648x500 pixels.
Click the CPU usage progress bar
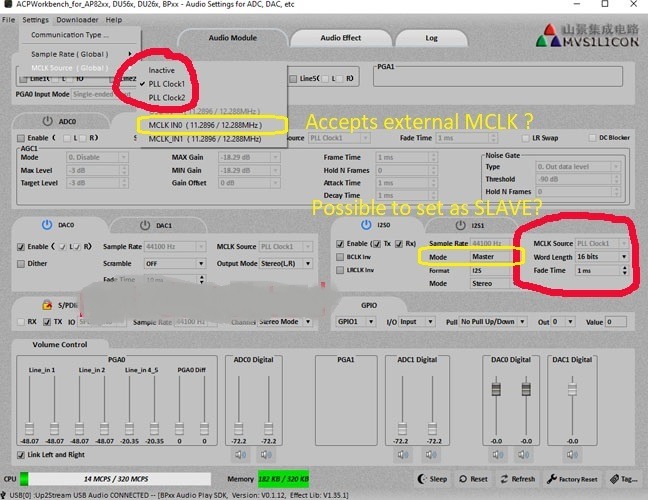115,479
